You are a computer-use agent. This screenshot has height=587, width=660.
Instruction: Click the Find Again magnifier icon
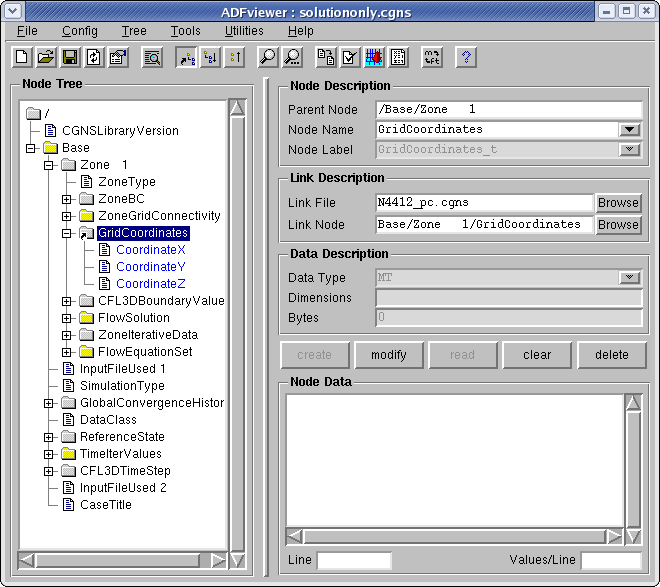[293, 57]
